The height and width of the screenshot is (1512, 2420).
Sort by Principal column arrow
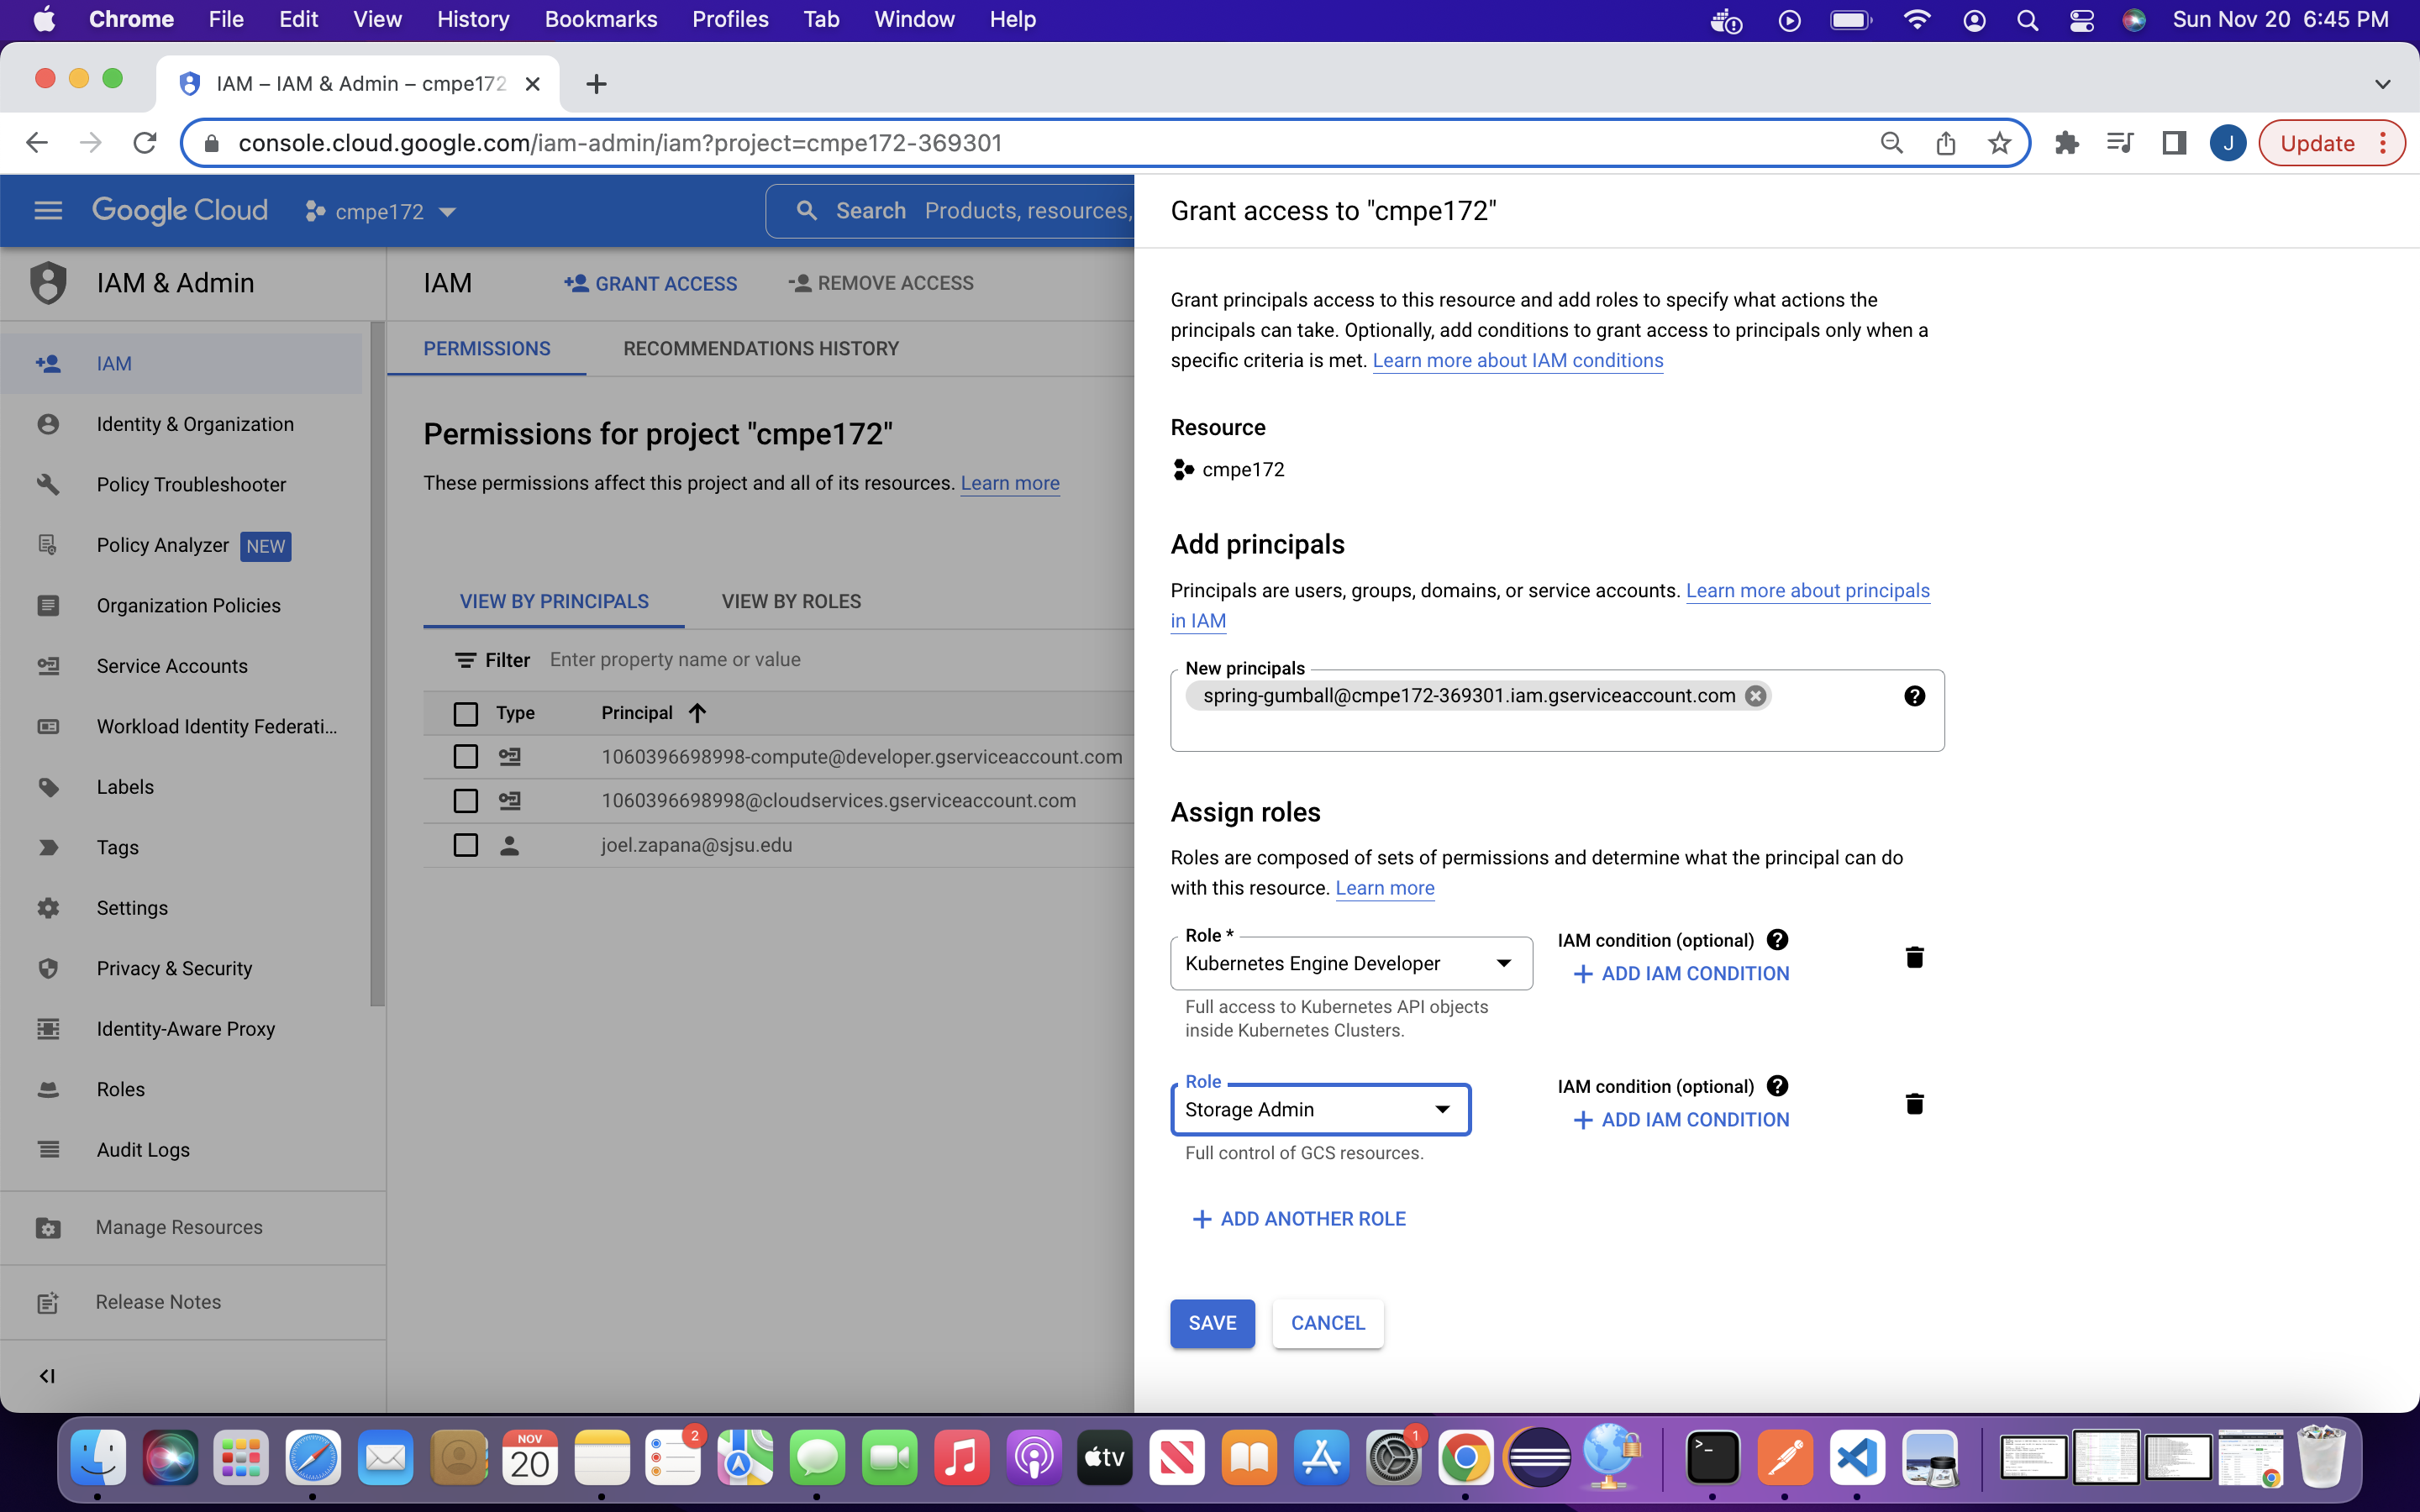[x=698, y=713]
